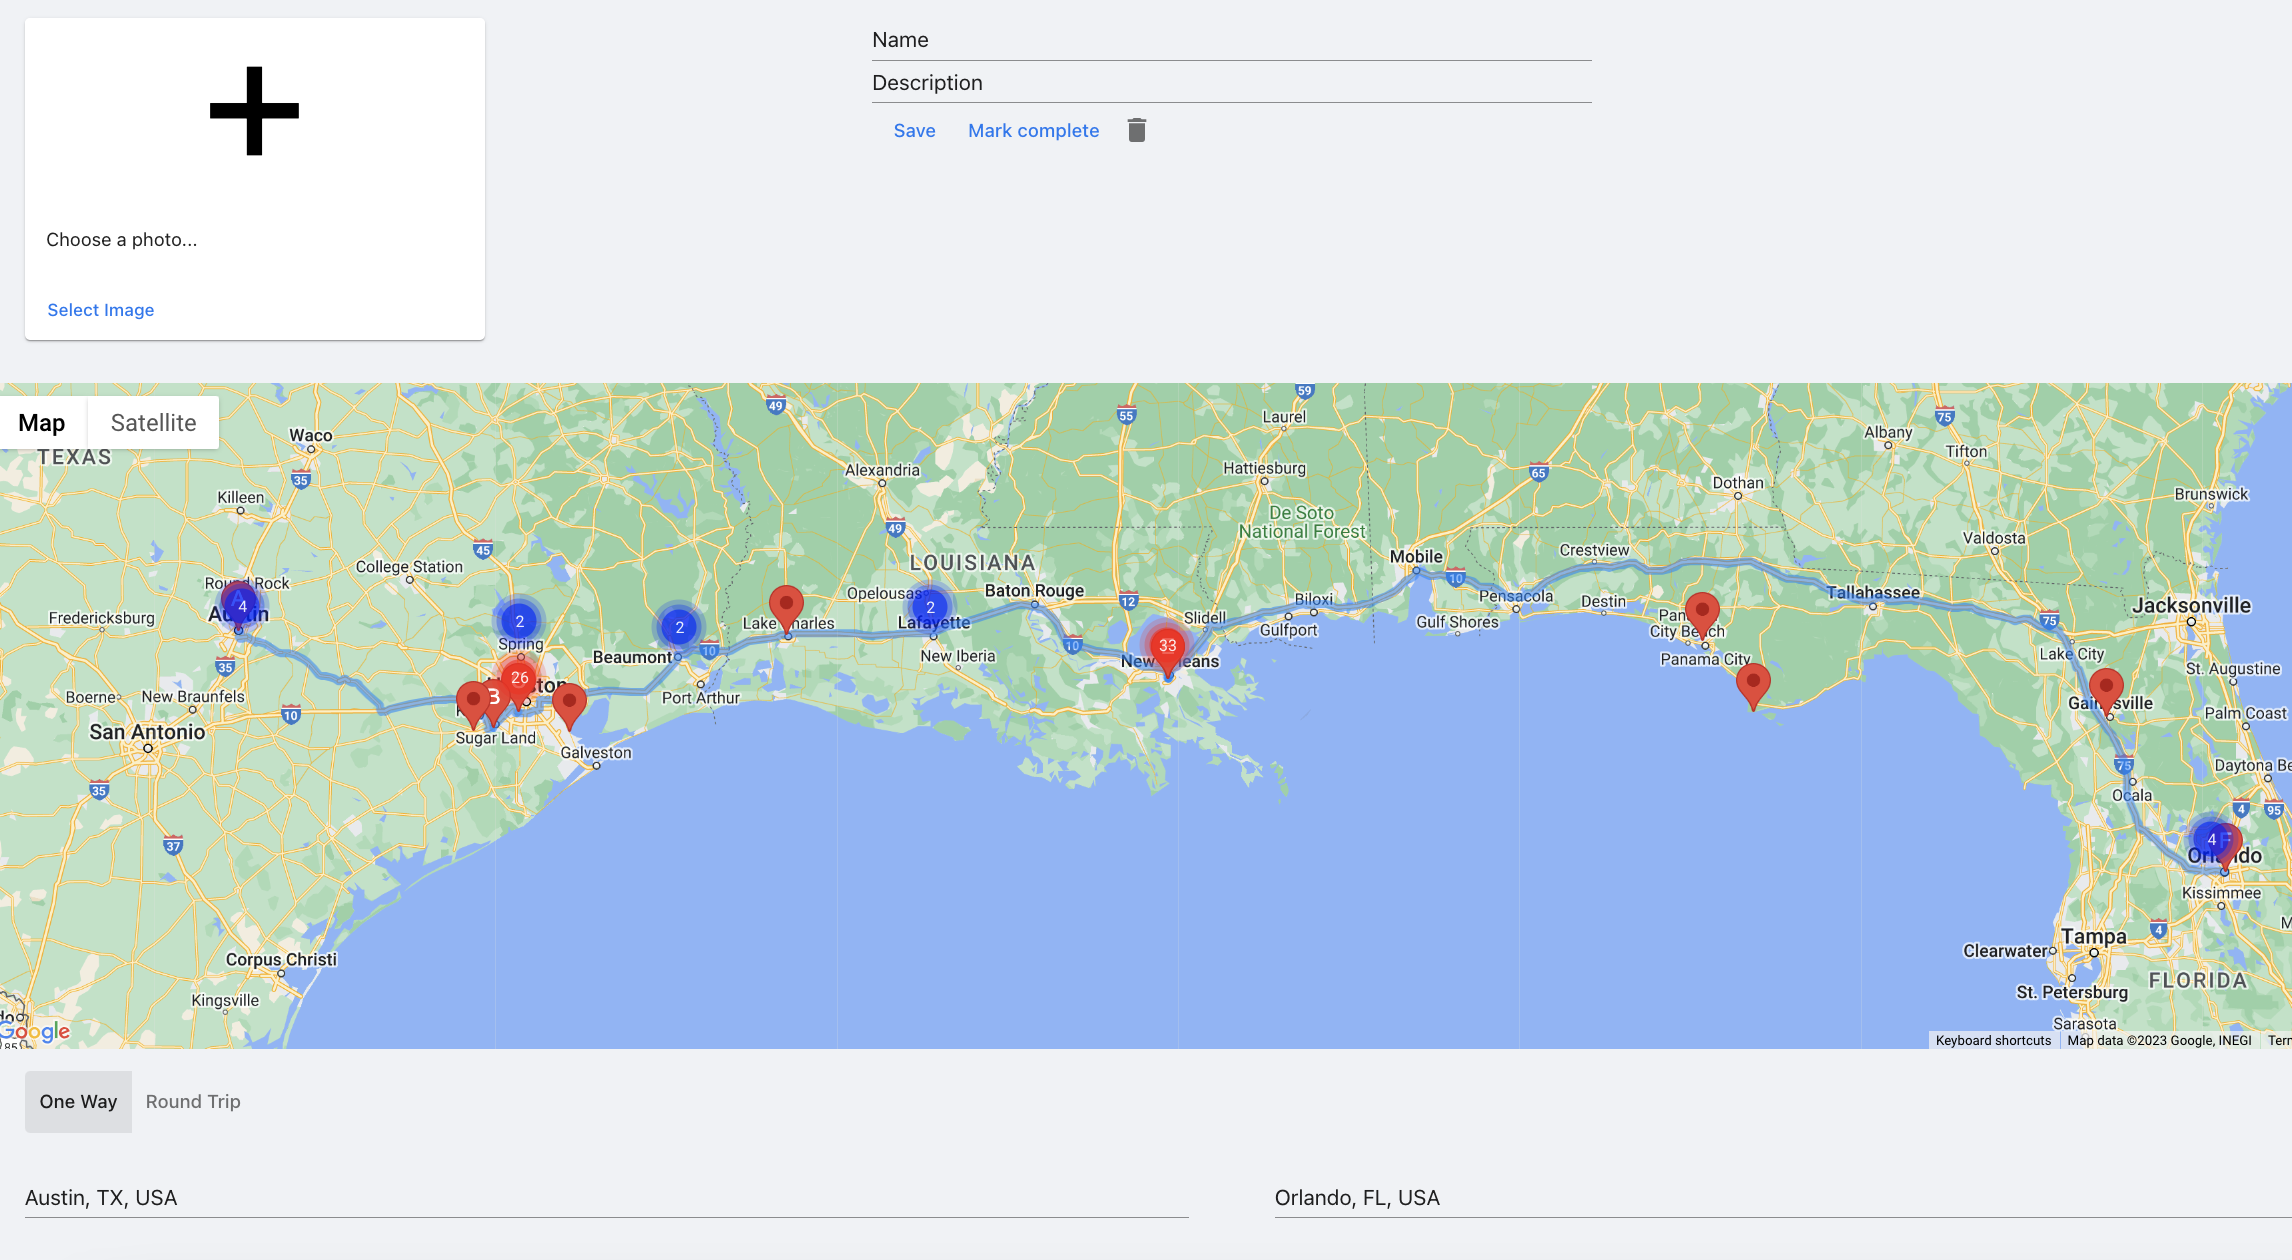
Task: Switch to Satellite view
Action: point(153,423)
